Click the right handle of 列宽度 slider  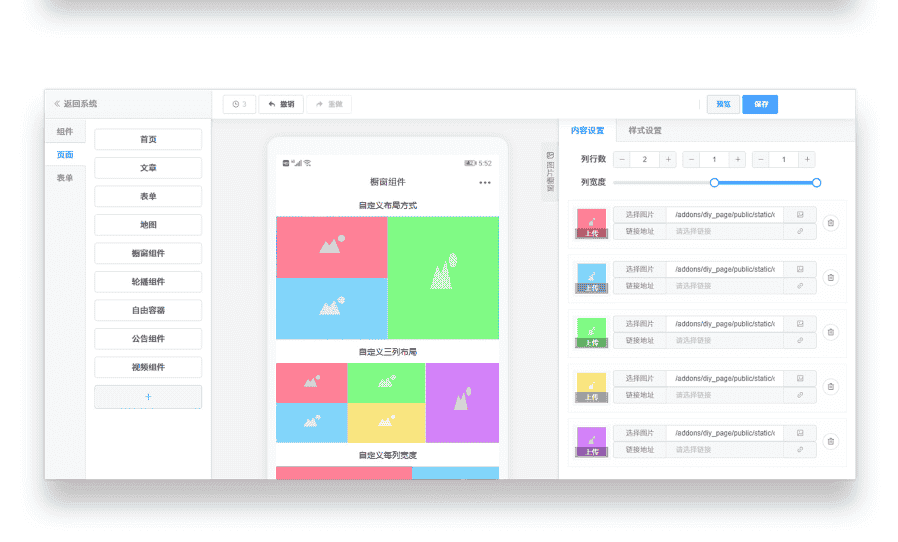(x=817, y=183)
